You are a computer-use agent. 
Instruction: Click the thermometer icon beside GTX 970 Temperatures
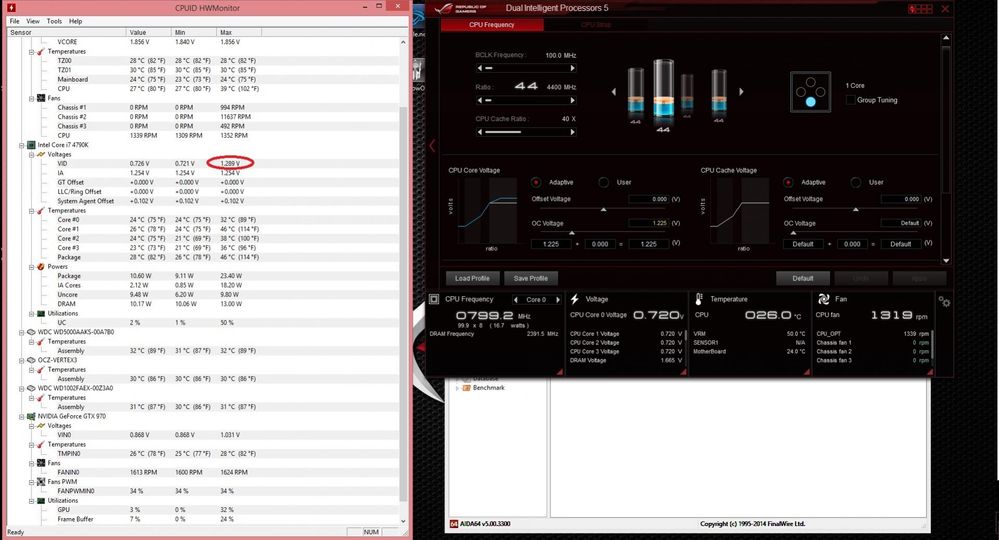pyautogui.click(x=41, y=444)
